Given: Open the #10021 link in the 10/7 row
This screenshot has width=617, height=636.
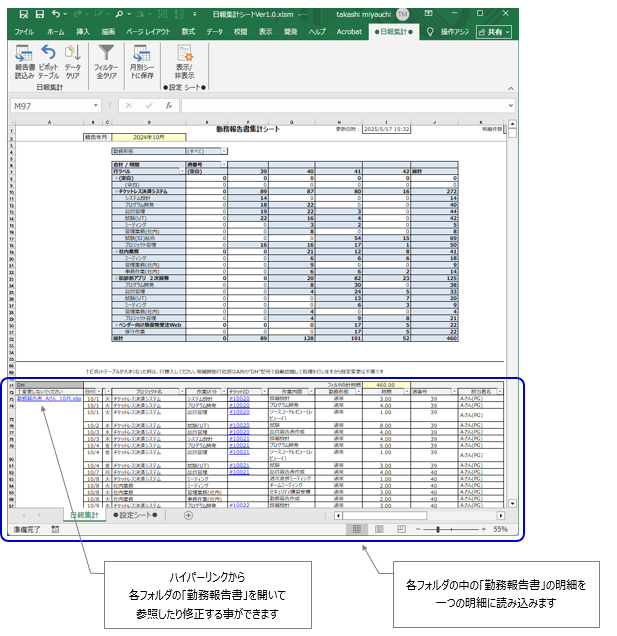Looking at the screenshot, I should pos(239,472).
